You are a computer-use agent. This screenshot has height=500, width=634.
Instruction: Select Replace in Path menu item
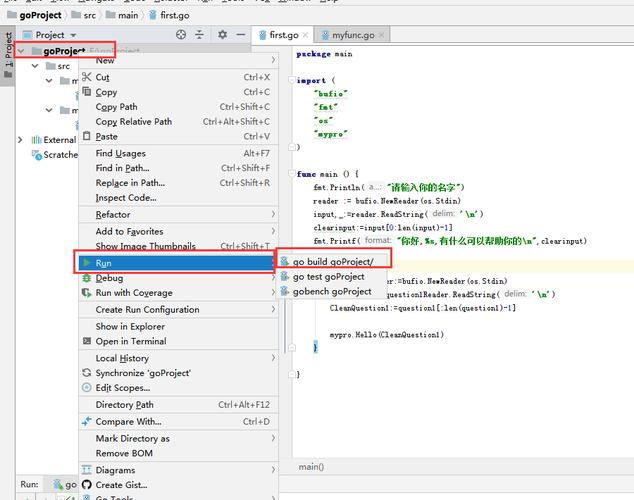(178, 183)
